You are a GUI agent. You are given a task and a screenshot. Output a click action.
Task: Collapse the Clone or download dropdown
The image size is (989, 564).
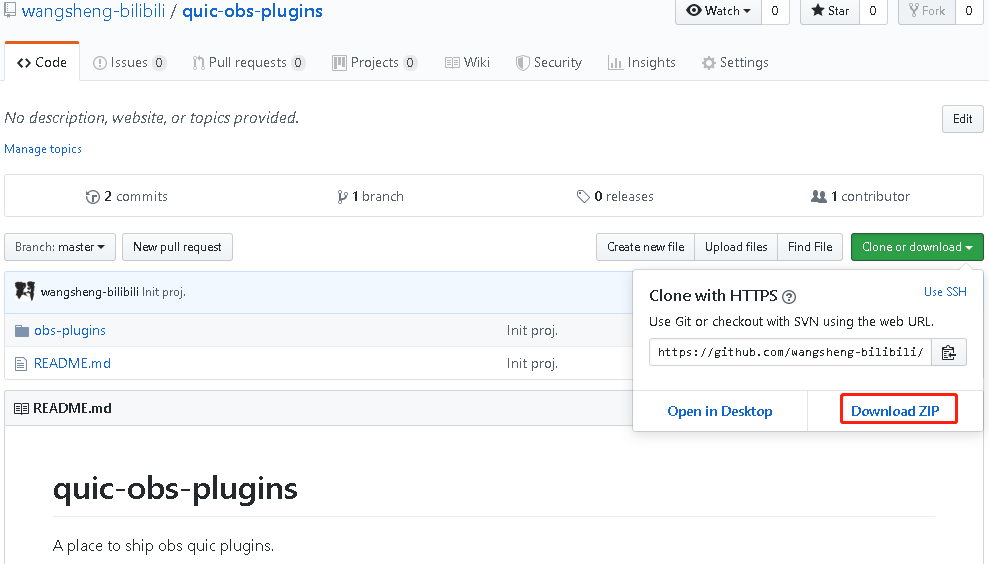coord(917,247)
